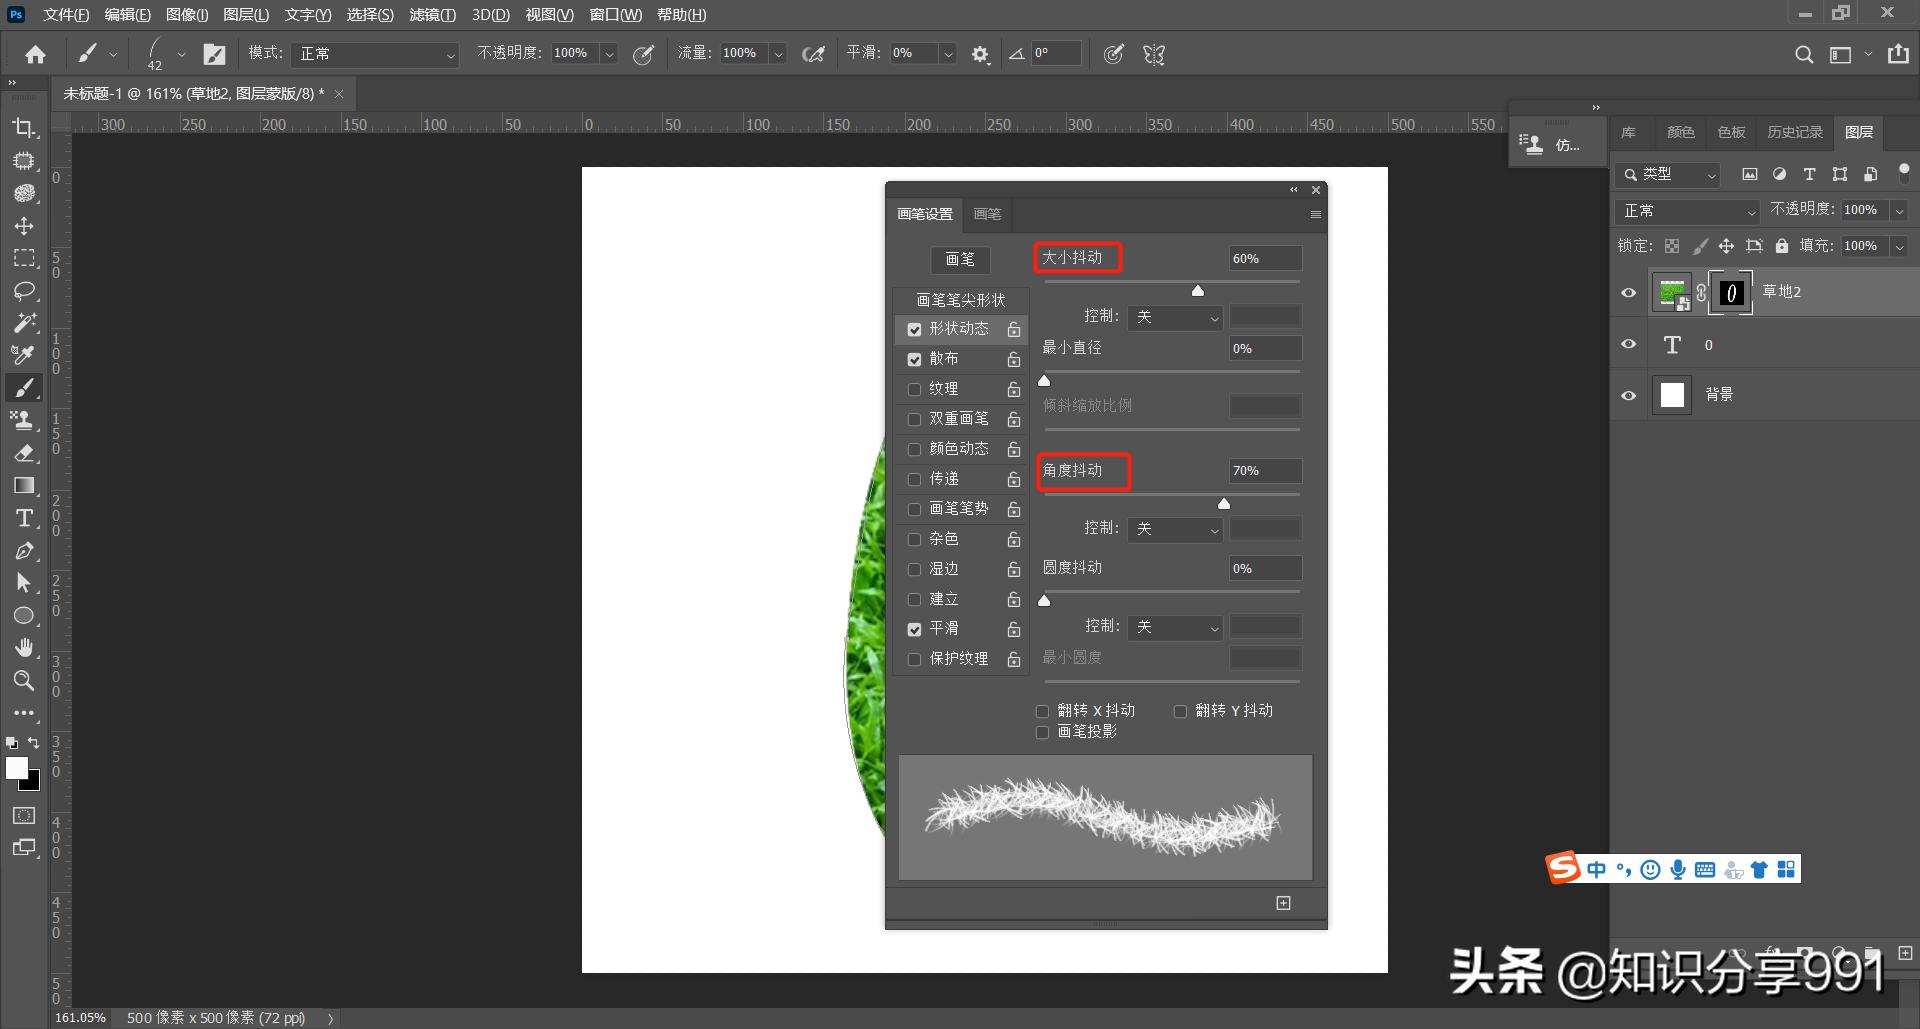1920x1029 pixels.
Task: Select the Eraser tool
Action: [24, 453]
